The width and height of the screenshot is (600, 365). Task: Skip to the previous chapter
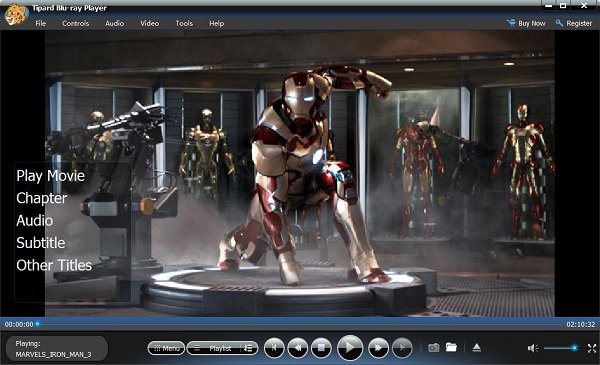pyautogui.click(x=274, y=348)
